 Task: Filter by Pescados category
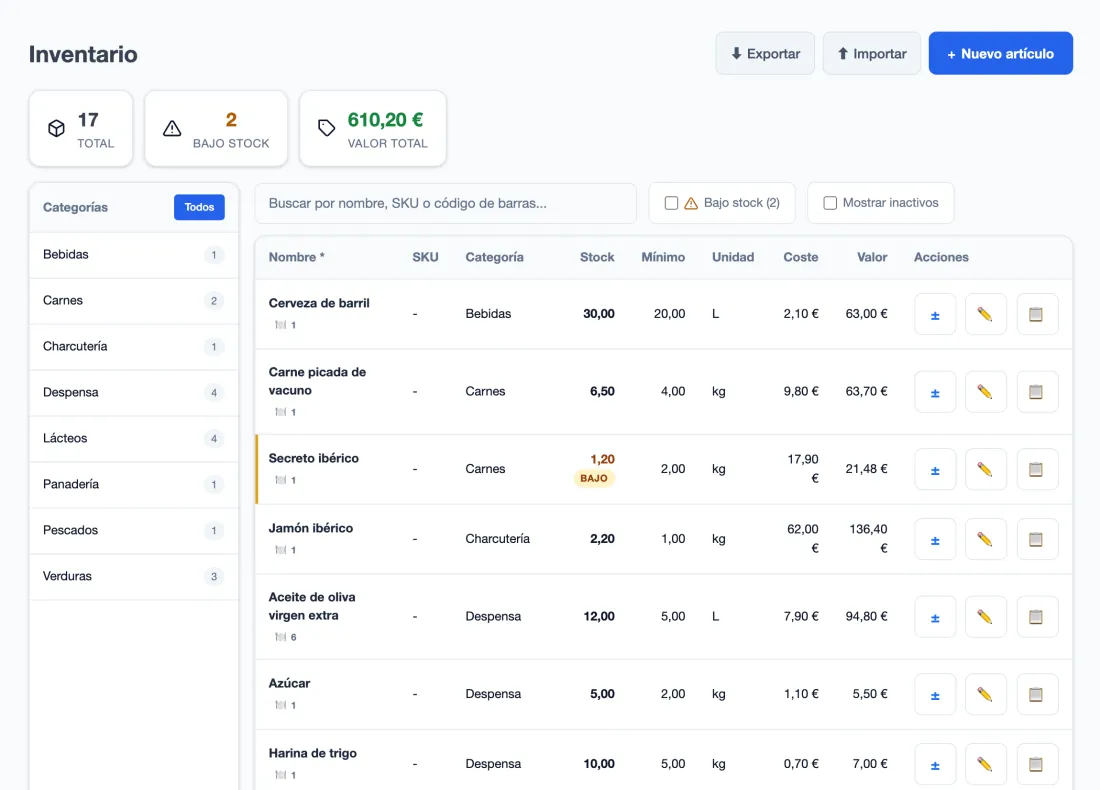point(133,530)
